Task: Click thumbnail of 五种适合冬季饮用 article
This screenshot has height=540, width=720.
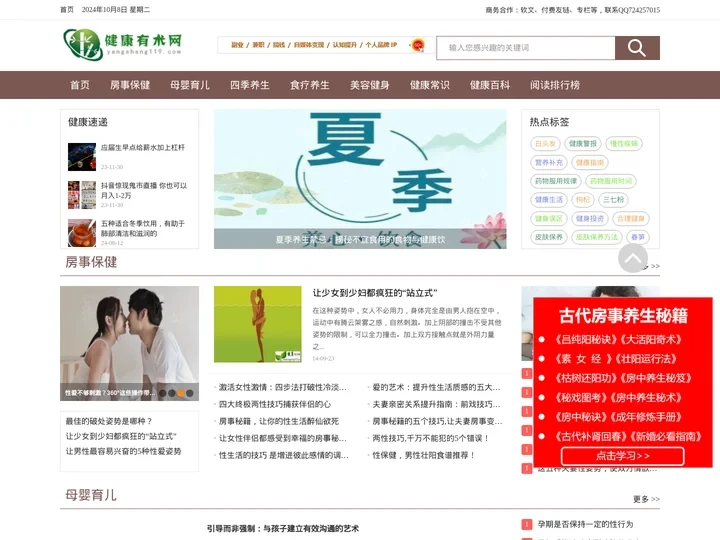Action: pos(82,233)
